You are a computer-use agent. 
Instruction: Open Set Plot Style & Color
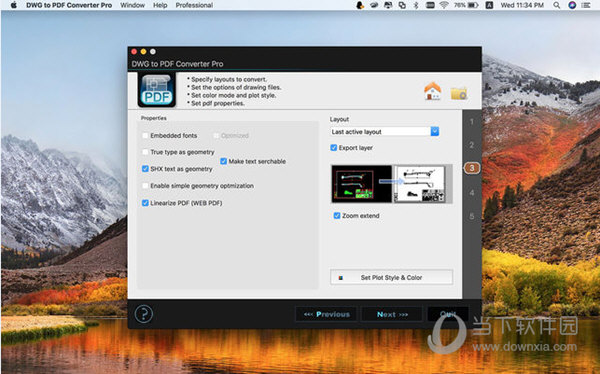(x=391, y=278)
